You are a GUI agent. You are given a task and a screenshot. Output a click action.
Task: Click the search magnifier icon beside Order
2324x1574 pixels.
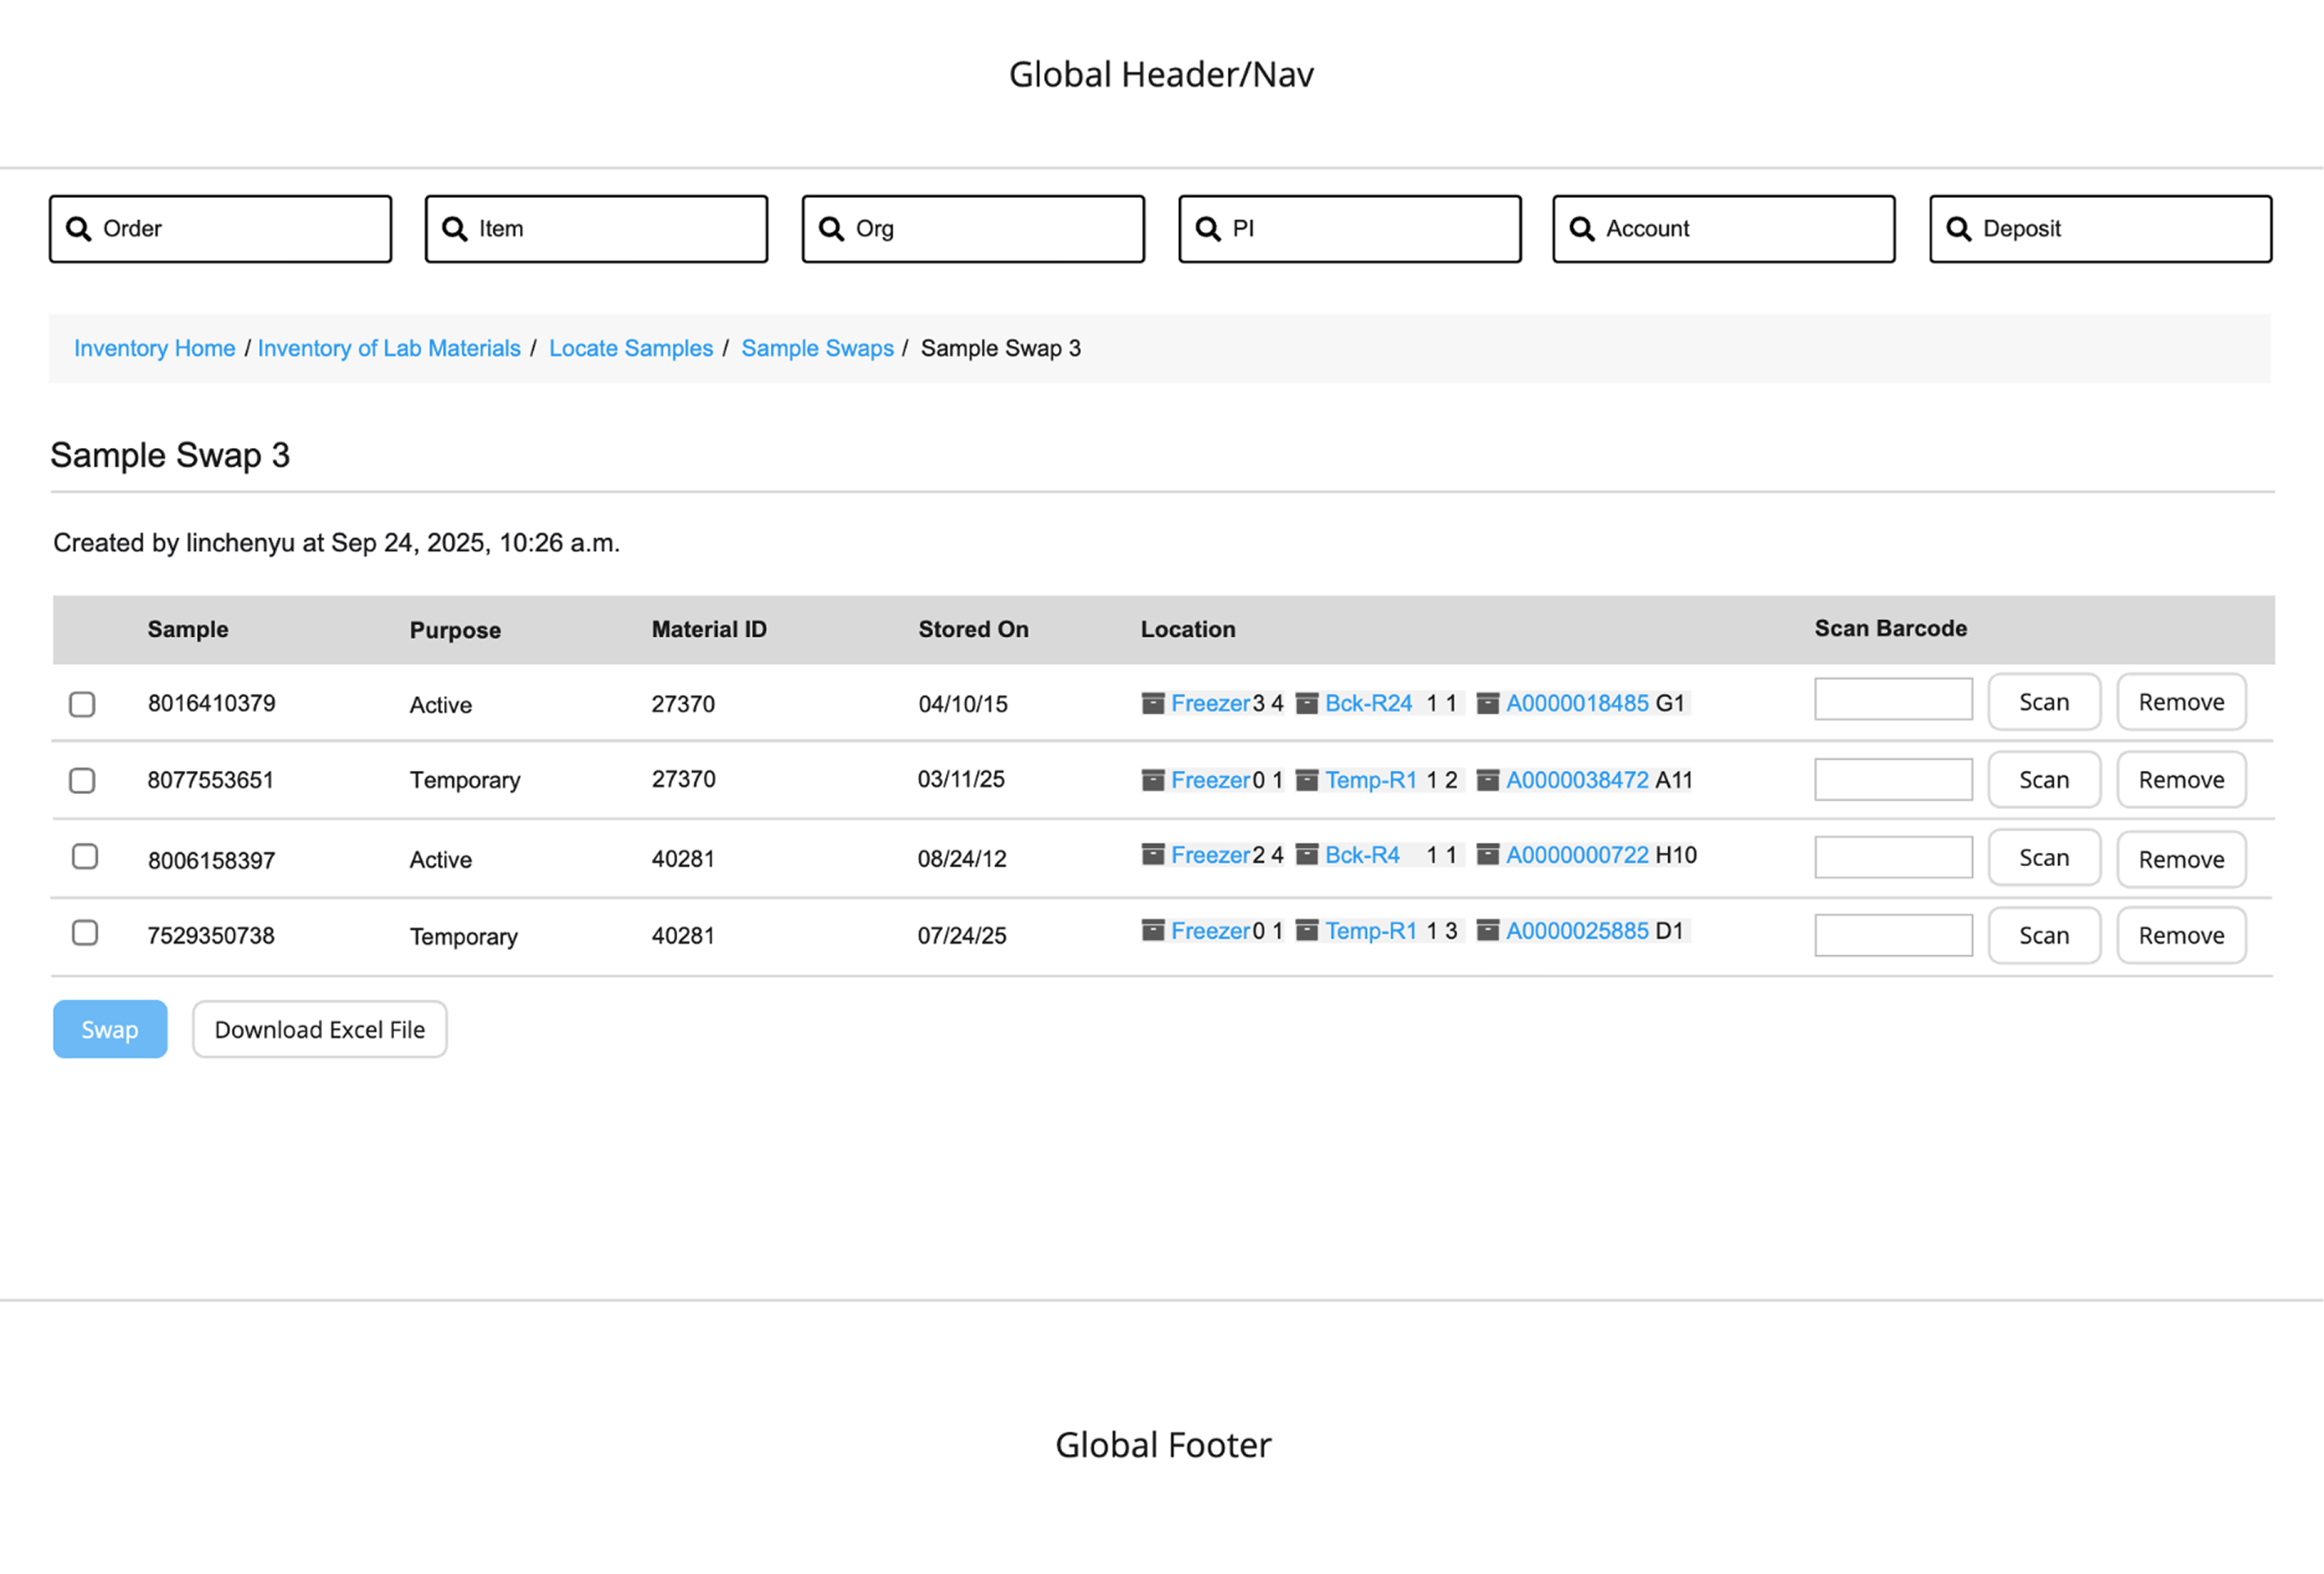pyautogui.click(x=78, y=229)
